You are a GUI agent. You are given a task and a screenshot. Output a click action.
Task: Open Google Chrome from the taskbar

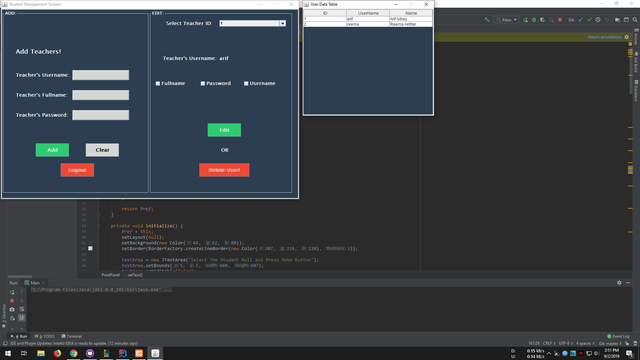[x=73, y=353]
